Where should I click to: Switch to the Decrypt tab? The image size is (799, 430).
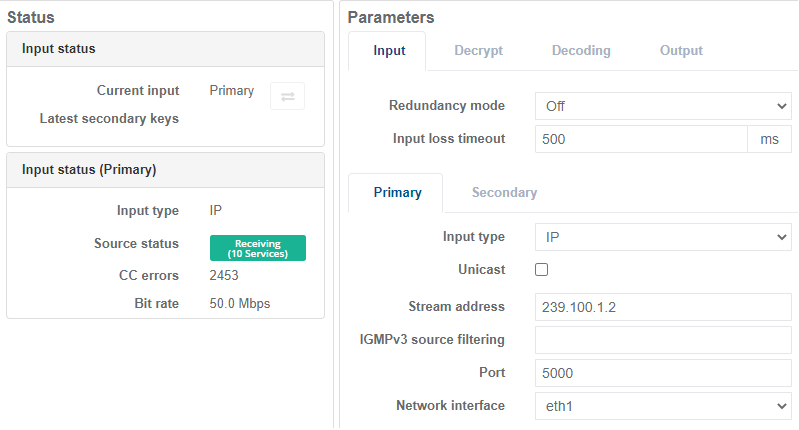(x=478, y=51)
